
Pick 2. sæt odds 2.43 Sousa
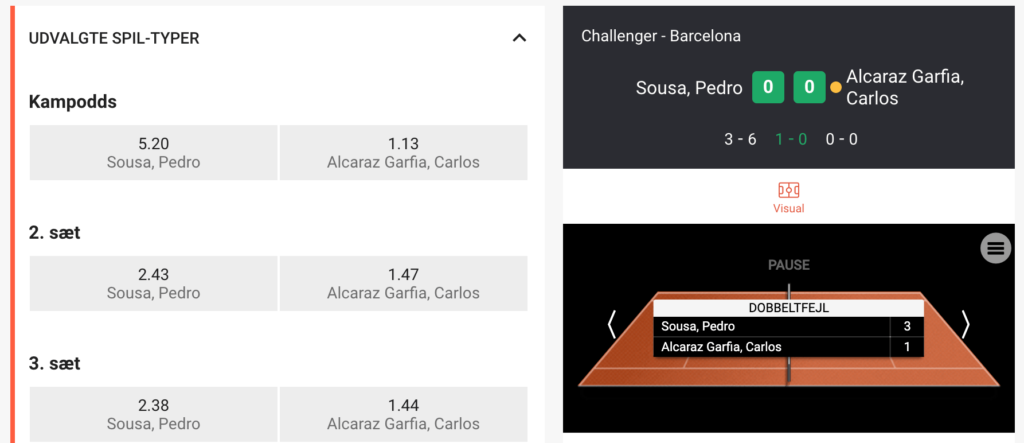(153, 284)
